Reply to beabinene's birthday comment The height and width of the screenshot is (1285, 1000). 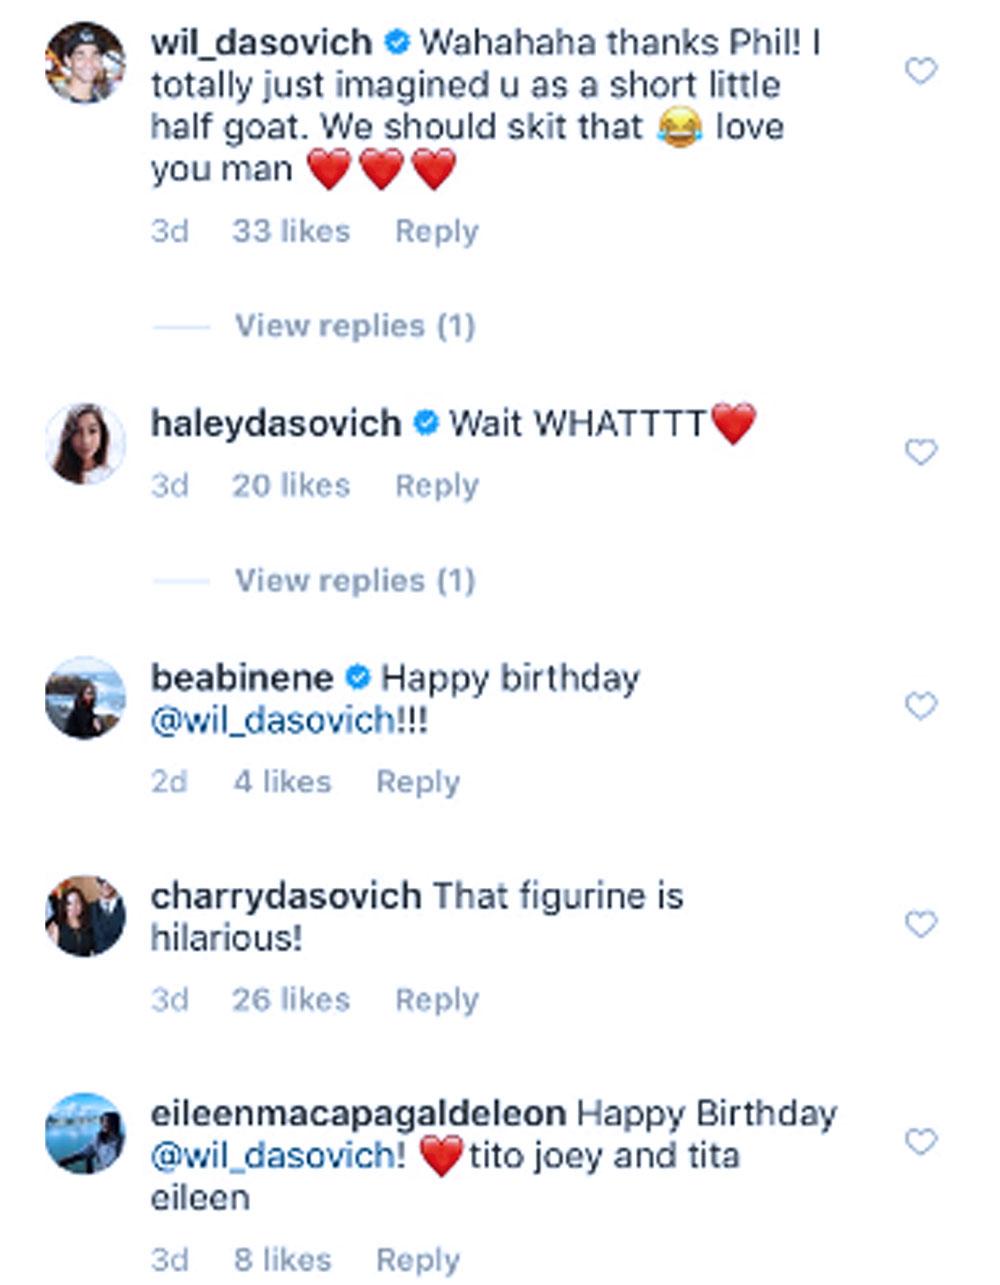(417, 781)
